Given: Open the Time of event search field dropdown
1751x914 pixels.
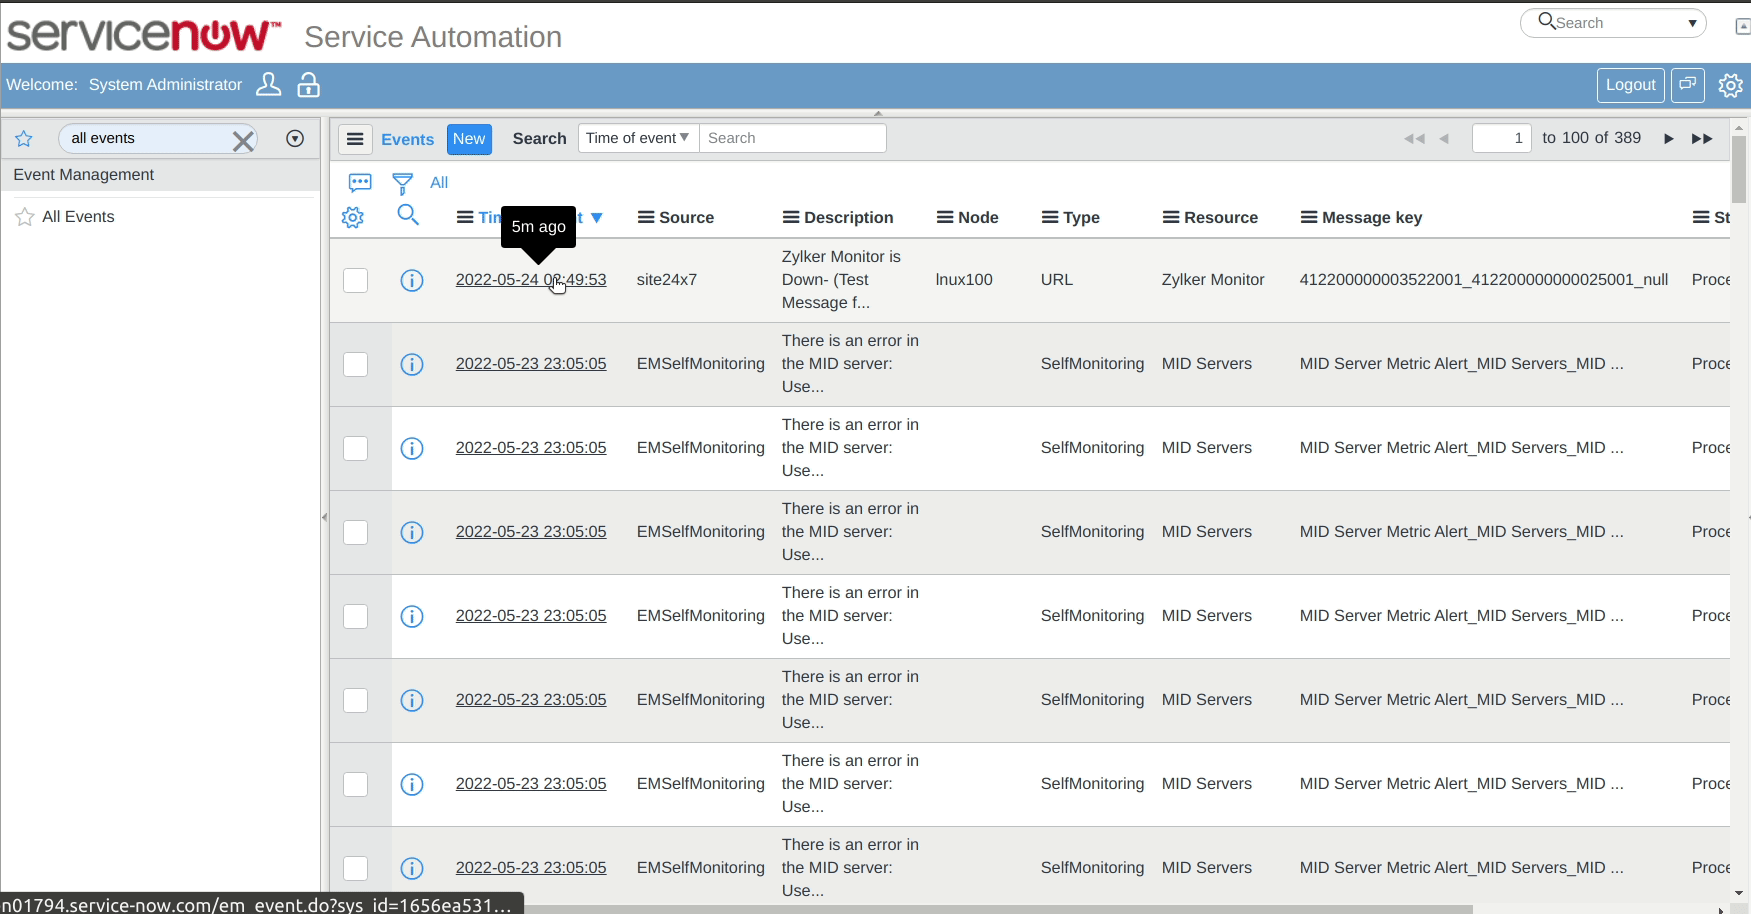Looking at the screenshot, I should tap(637, 137).
